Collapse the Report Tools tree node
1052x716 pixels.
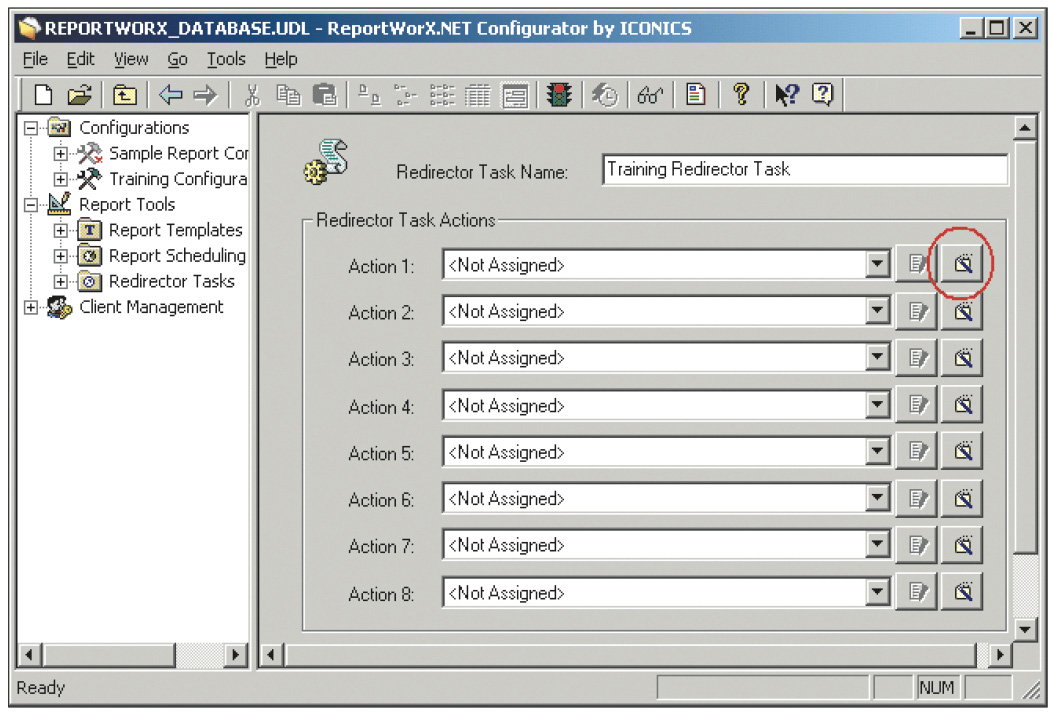31,205
